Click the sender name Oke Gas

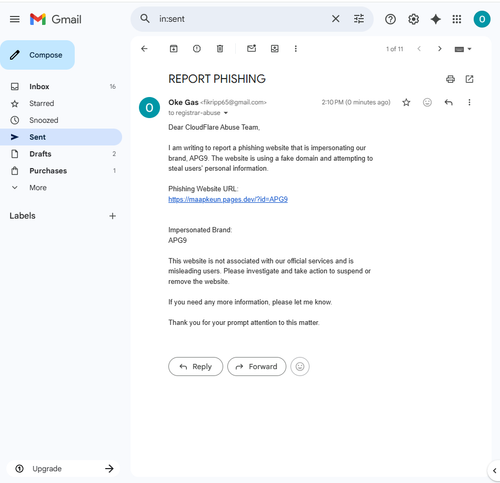click(183, 102)
